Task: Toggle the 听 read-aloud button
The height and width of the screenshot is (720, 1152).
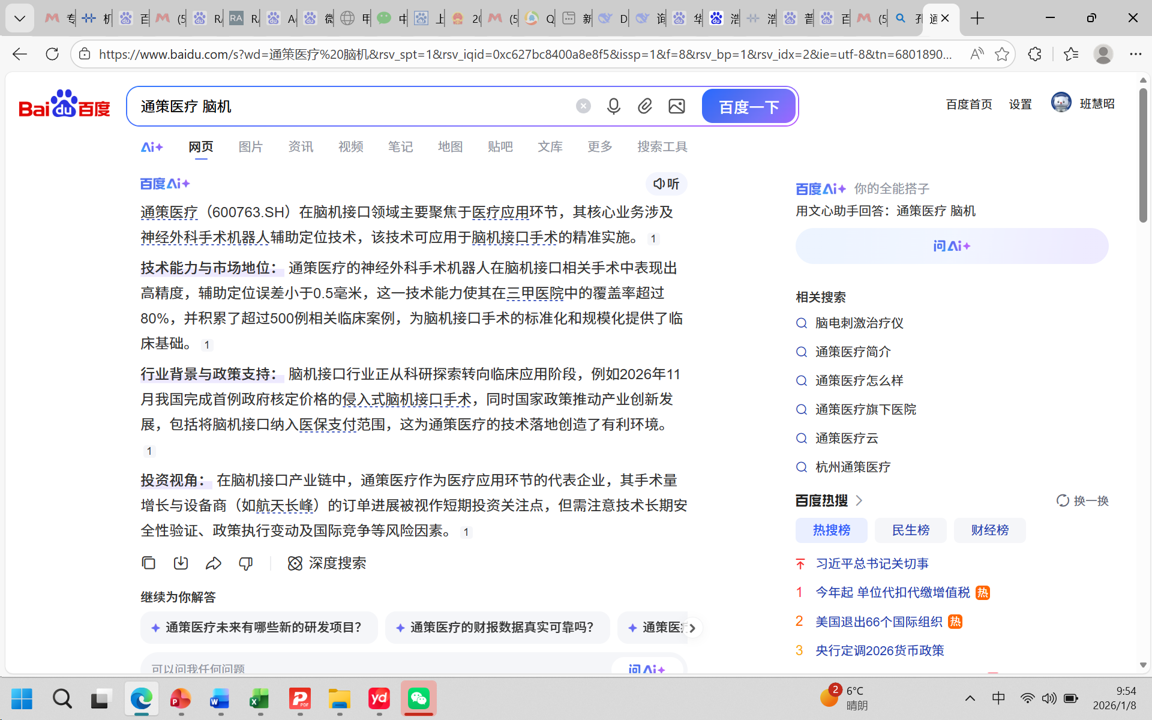Action: coord(666,184)
